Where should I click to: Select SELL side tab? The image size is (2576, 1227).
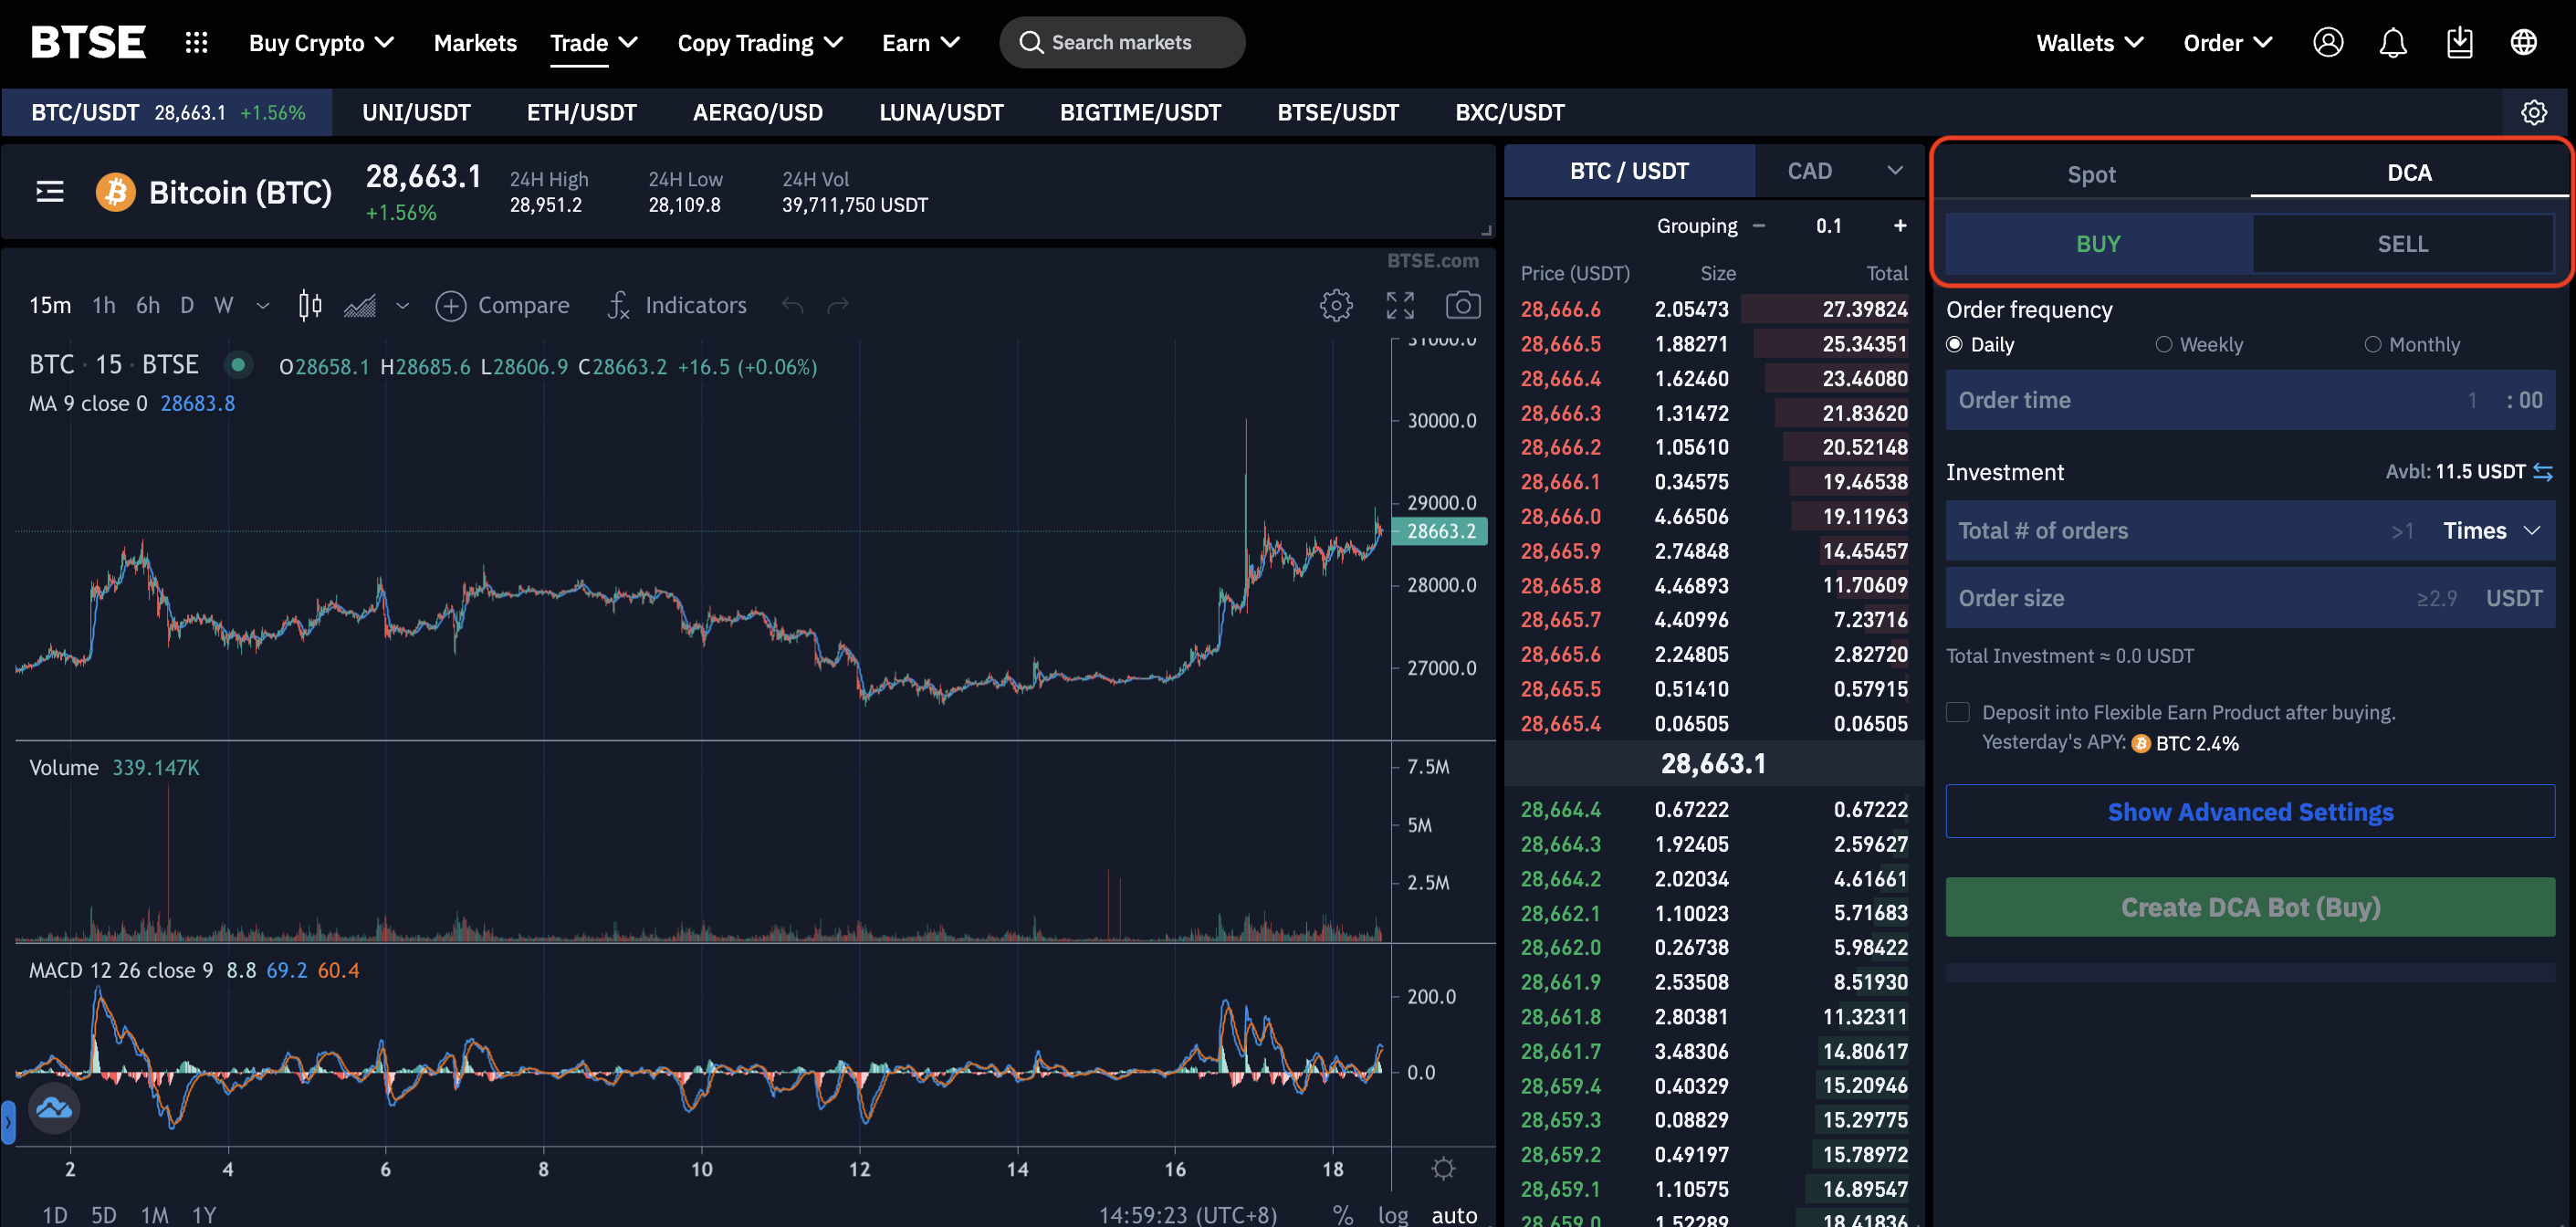[2402, 243]
